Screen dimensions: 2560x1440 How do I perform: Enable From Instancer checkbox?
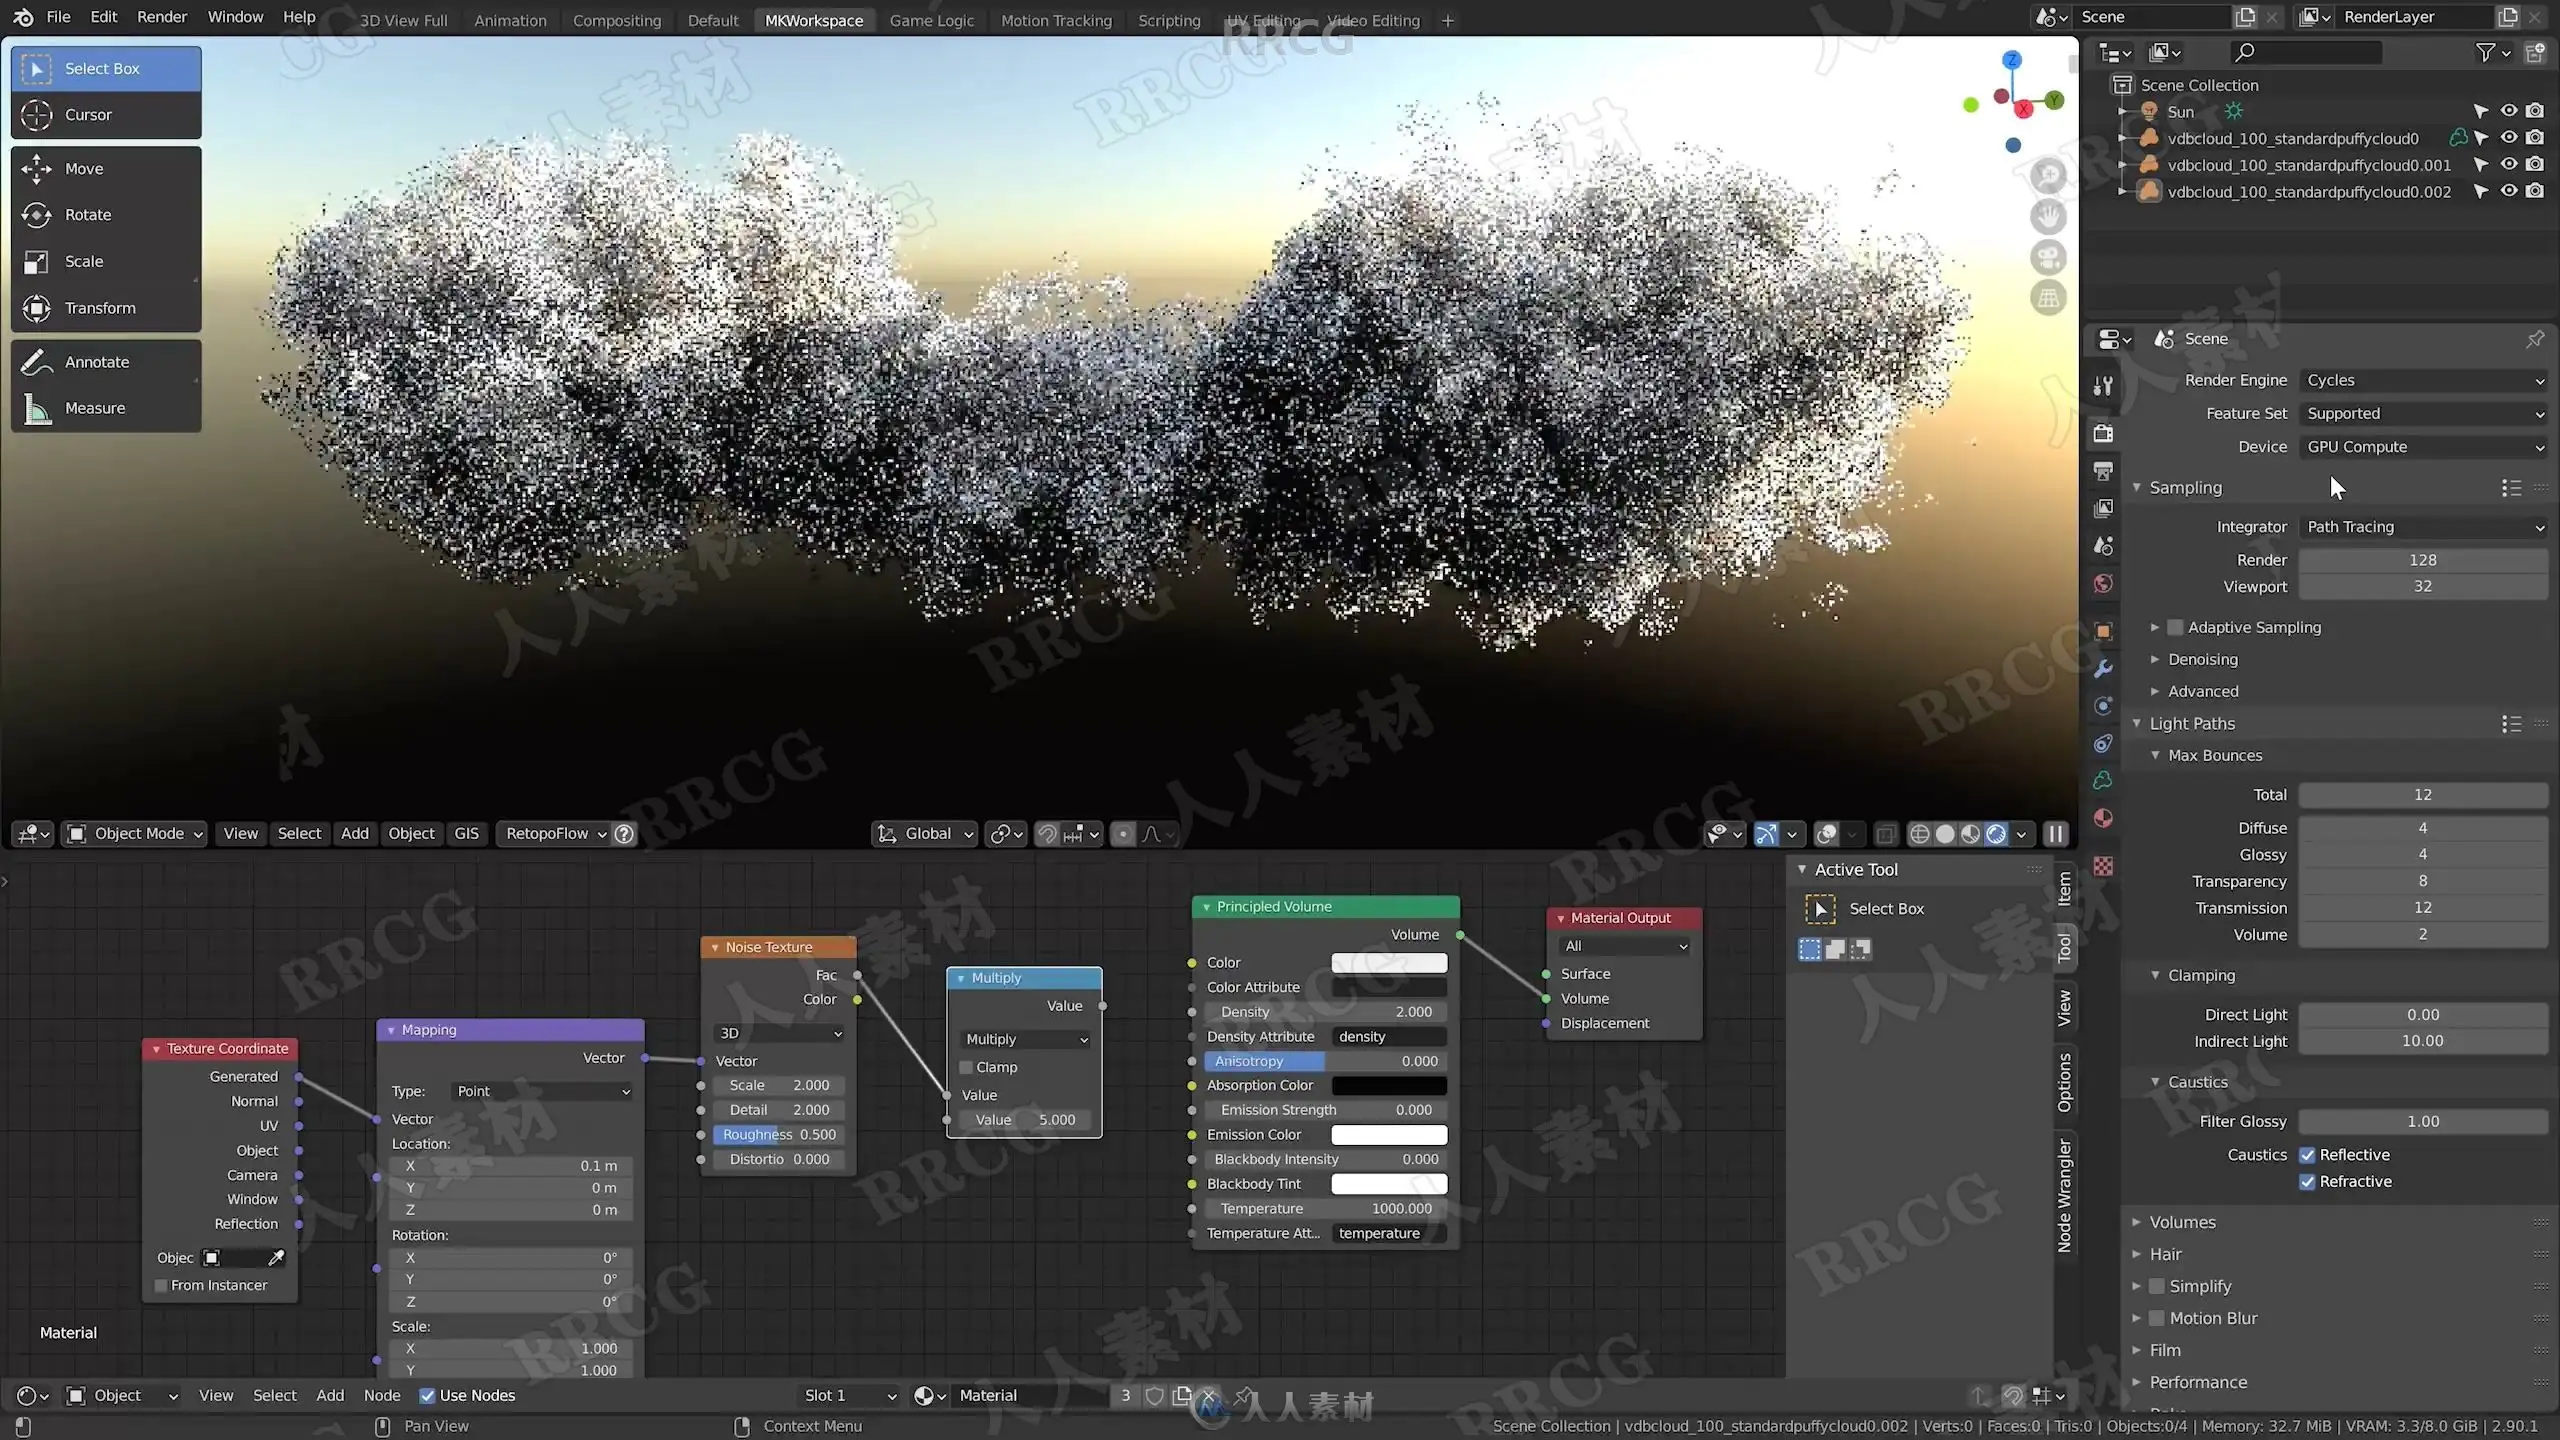tap(161, 1286)
